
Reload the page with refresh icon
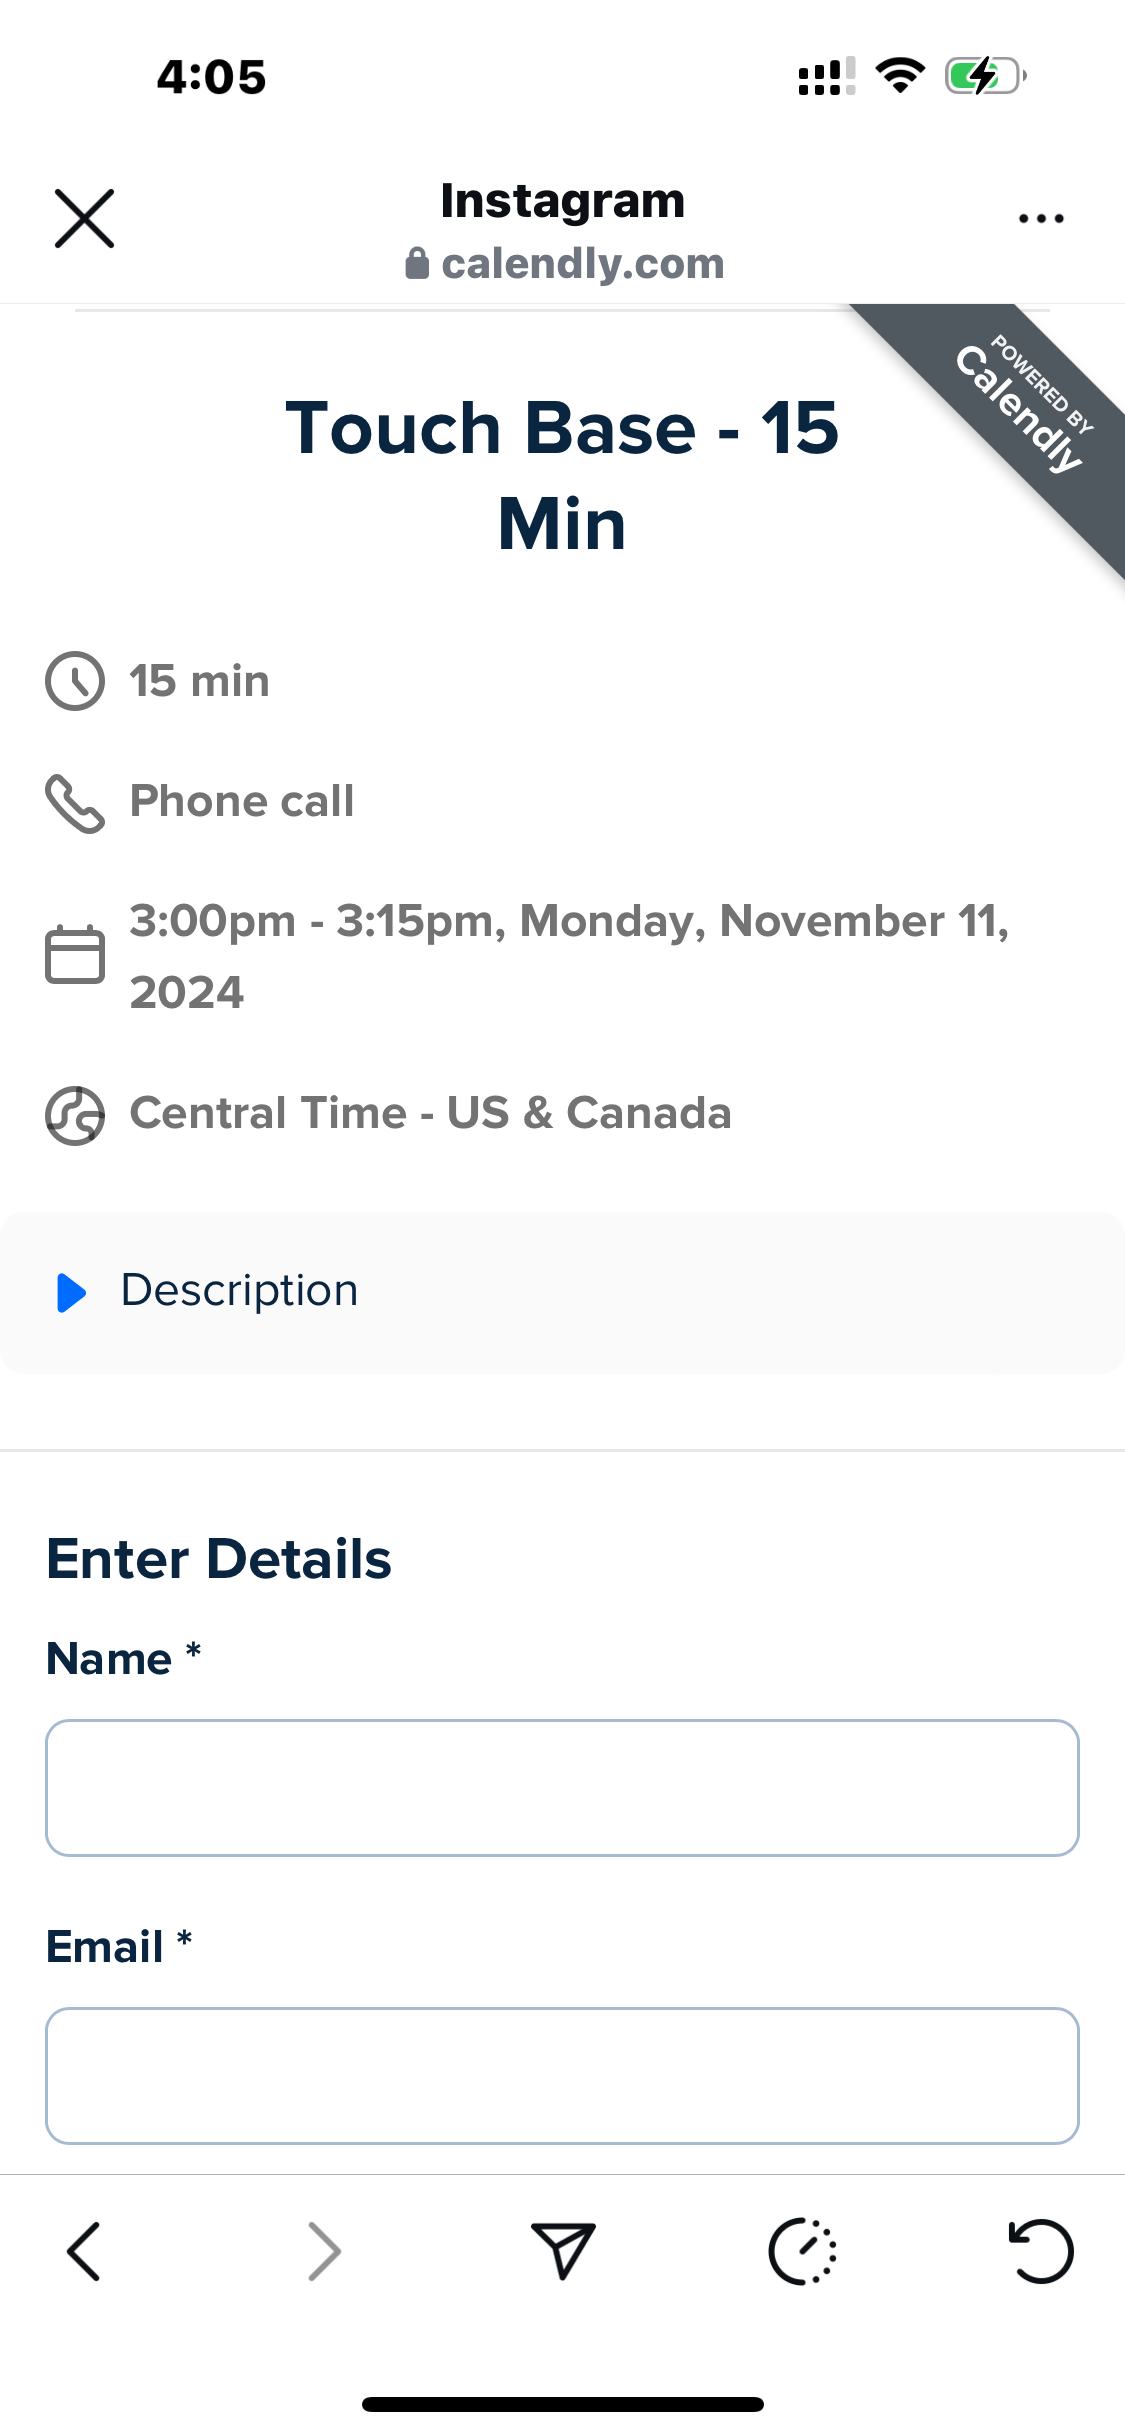tap(1041, 2252)
